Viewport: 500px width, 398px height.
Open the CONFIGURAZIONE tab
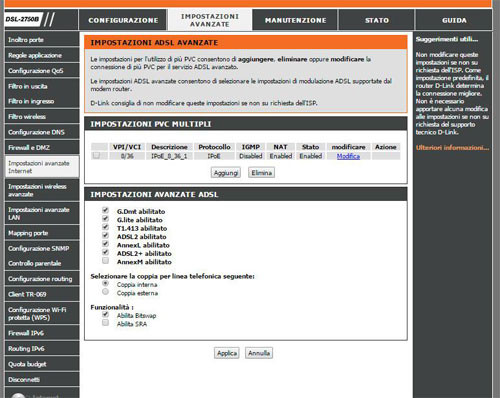click(123, 20)
